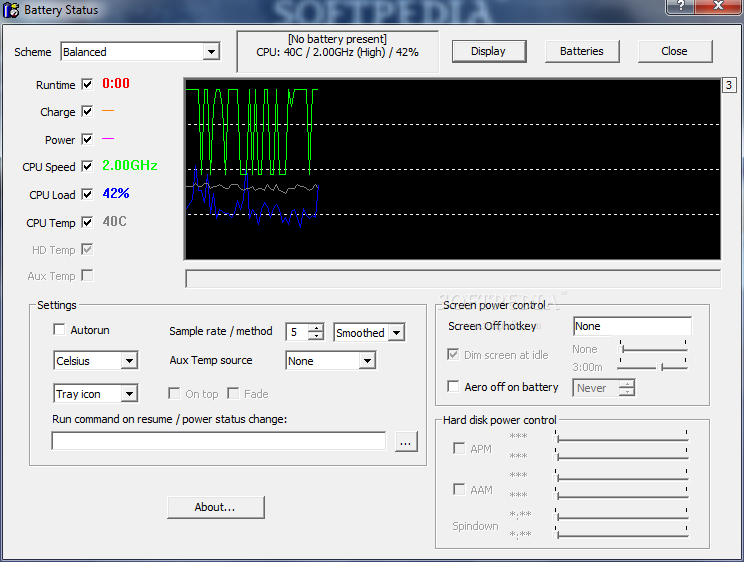Click the 2.00GHz CPU Speed value
Viewport: 744px width, 562px height.
(x=130, y=166)
